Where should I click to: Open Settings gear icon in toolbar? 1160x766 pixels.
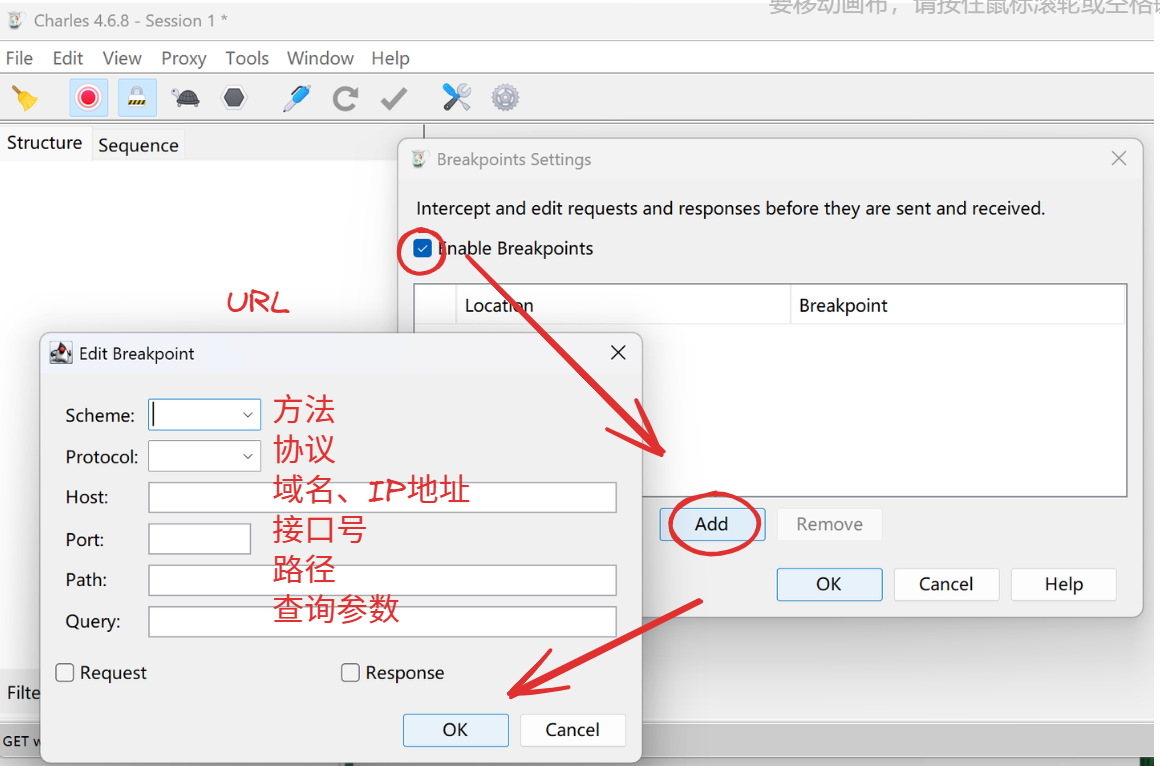click(505, 98)
